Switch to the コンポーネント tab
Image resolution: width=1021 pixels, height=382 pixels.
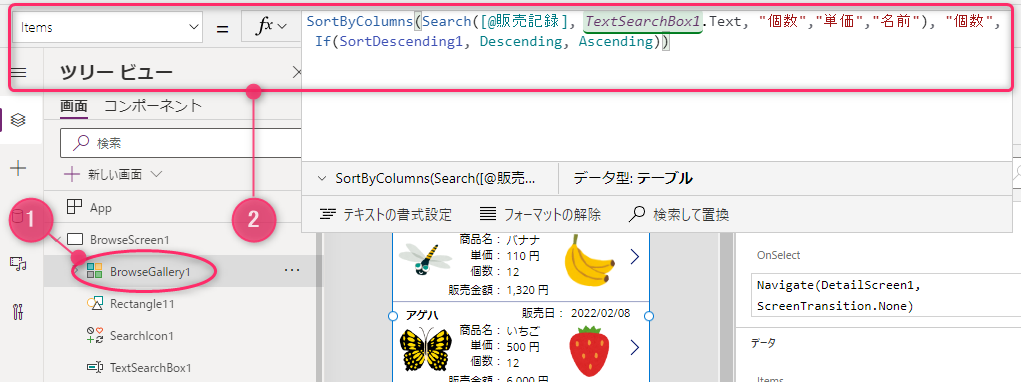click(153, 106)
